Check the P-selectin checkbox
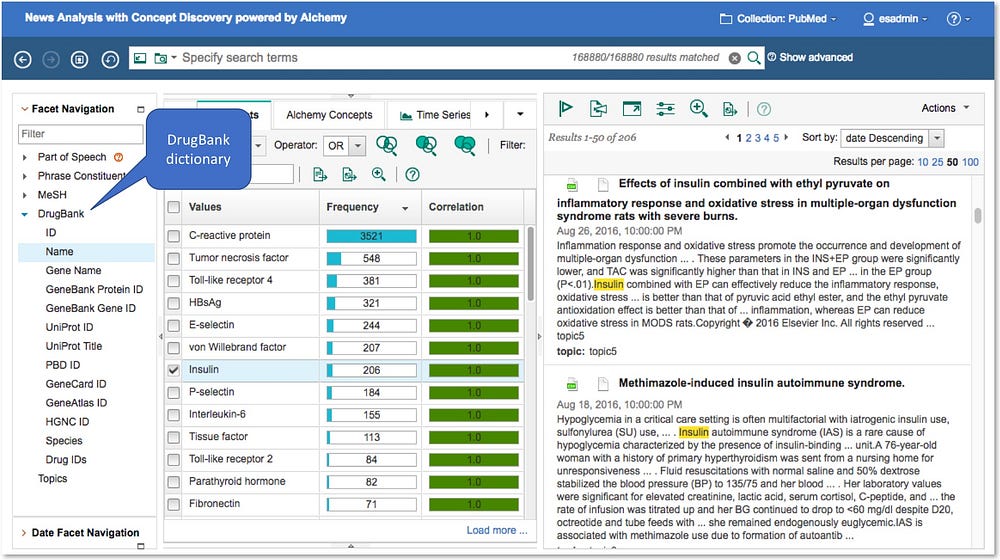The height and width of the screenshot is (560, 1000). coord(173,392)
